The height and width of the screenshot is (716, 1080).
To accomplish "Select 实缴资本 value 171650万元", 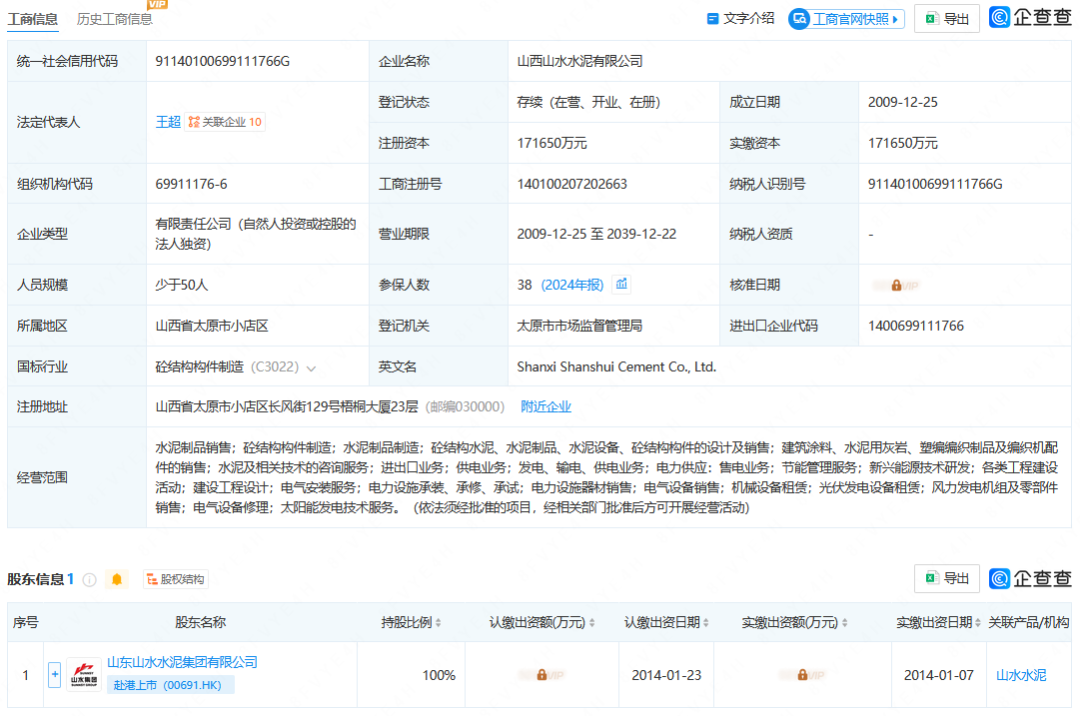I will [902, 143].
